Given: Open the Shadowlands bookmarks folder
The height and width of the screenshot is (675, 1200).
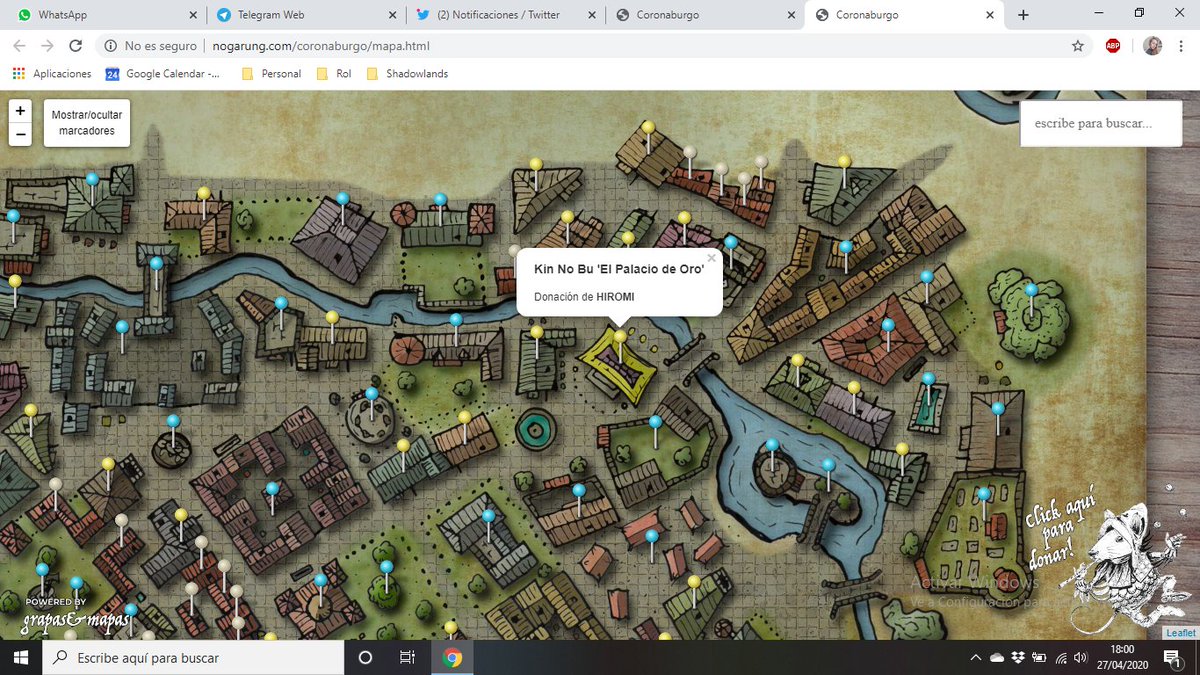Looking at the screenshot, I should (407, 74).
